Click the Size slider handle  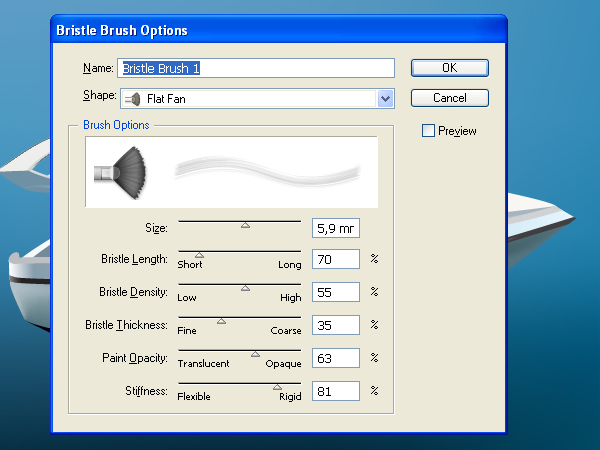pos(245,225)
